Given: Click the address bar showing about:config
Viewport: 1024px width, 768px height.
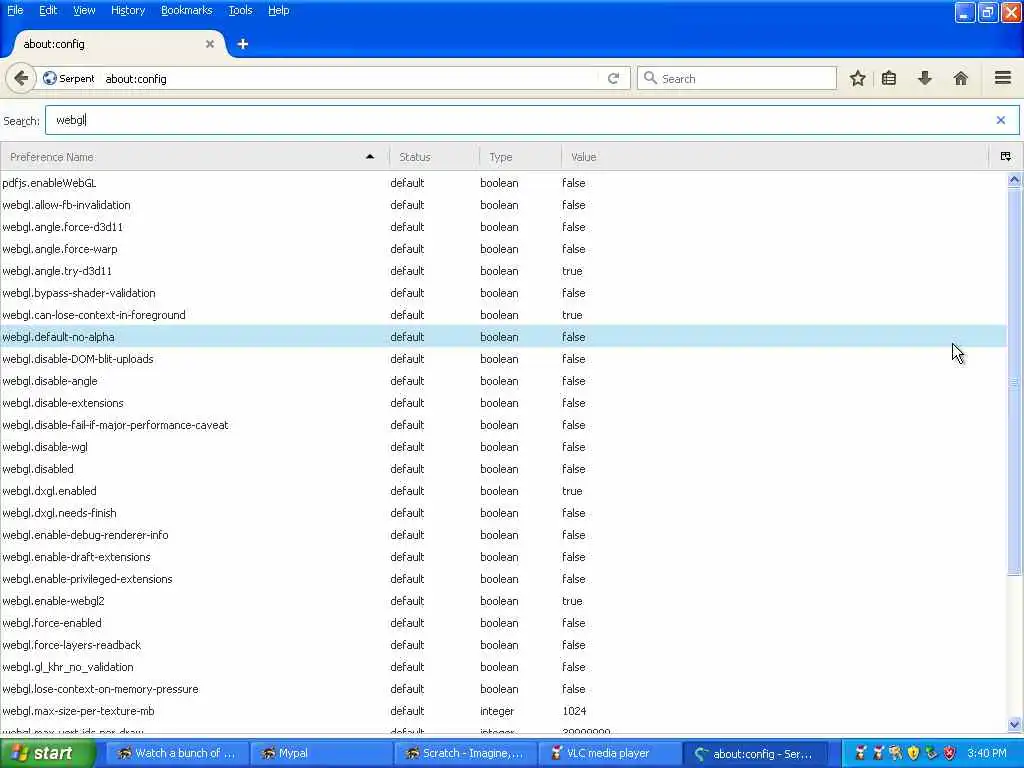Looking at the screenshot, I should (349, 78).
